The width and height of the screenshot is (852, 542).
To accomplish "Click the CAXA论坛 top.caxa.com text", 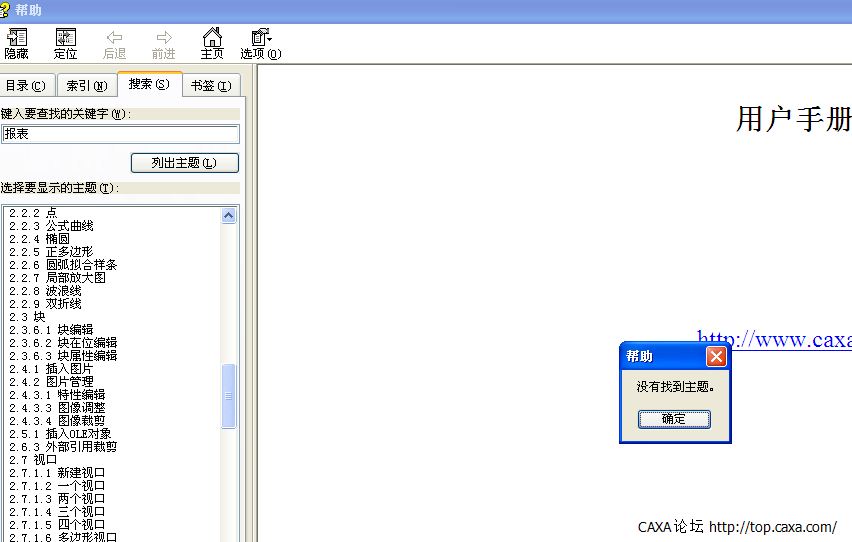I will click(737, 527).
